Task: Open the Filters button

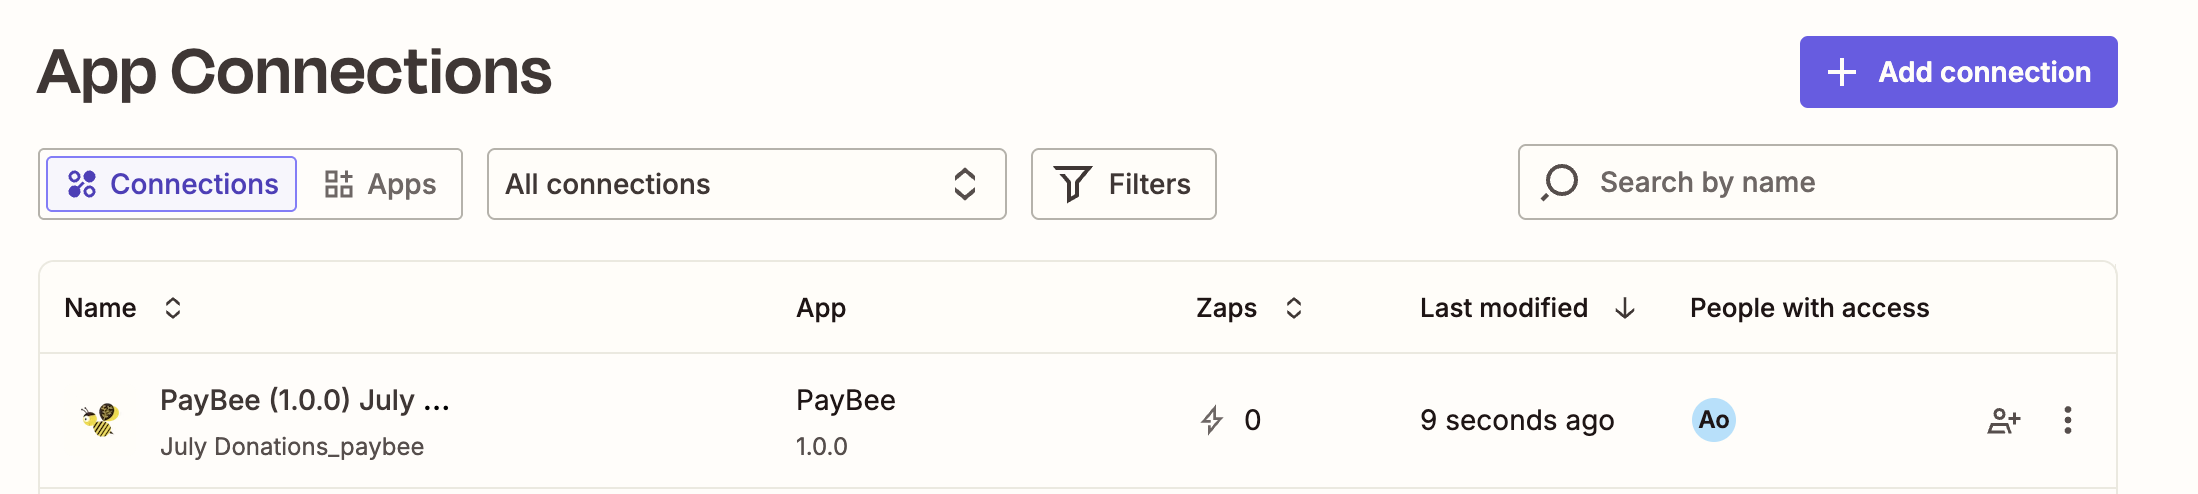Action: (x=1123, y=184)
